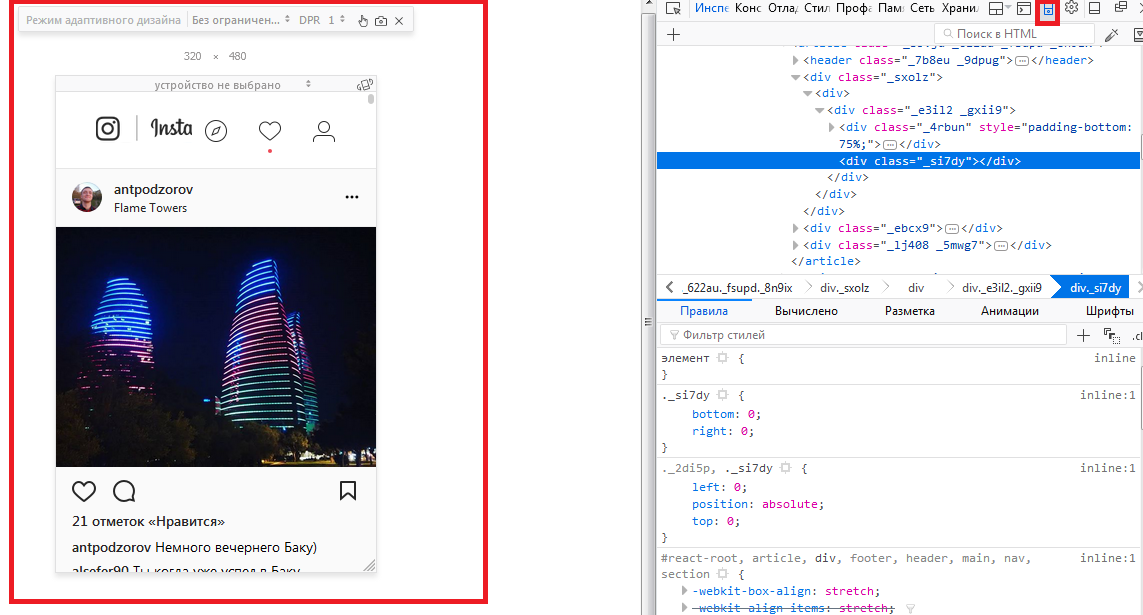Expand the div _1j408 _5mwg7 node
Image resolution: width=1143 pixels, height=615 pixels.
795,246
